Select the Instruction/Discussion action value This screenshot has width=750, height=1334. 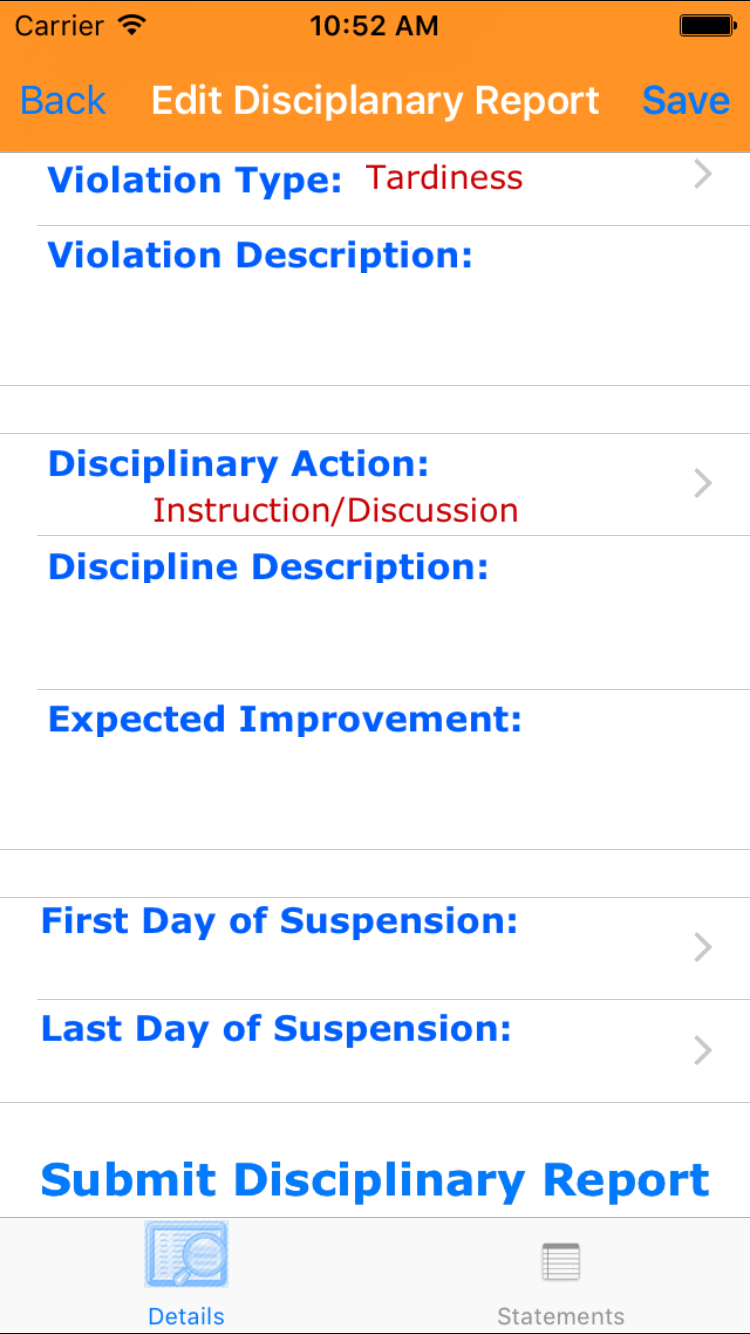pos(335,511)
